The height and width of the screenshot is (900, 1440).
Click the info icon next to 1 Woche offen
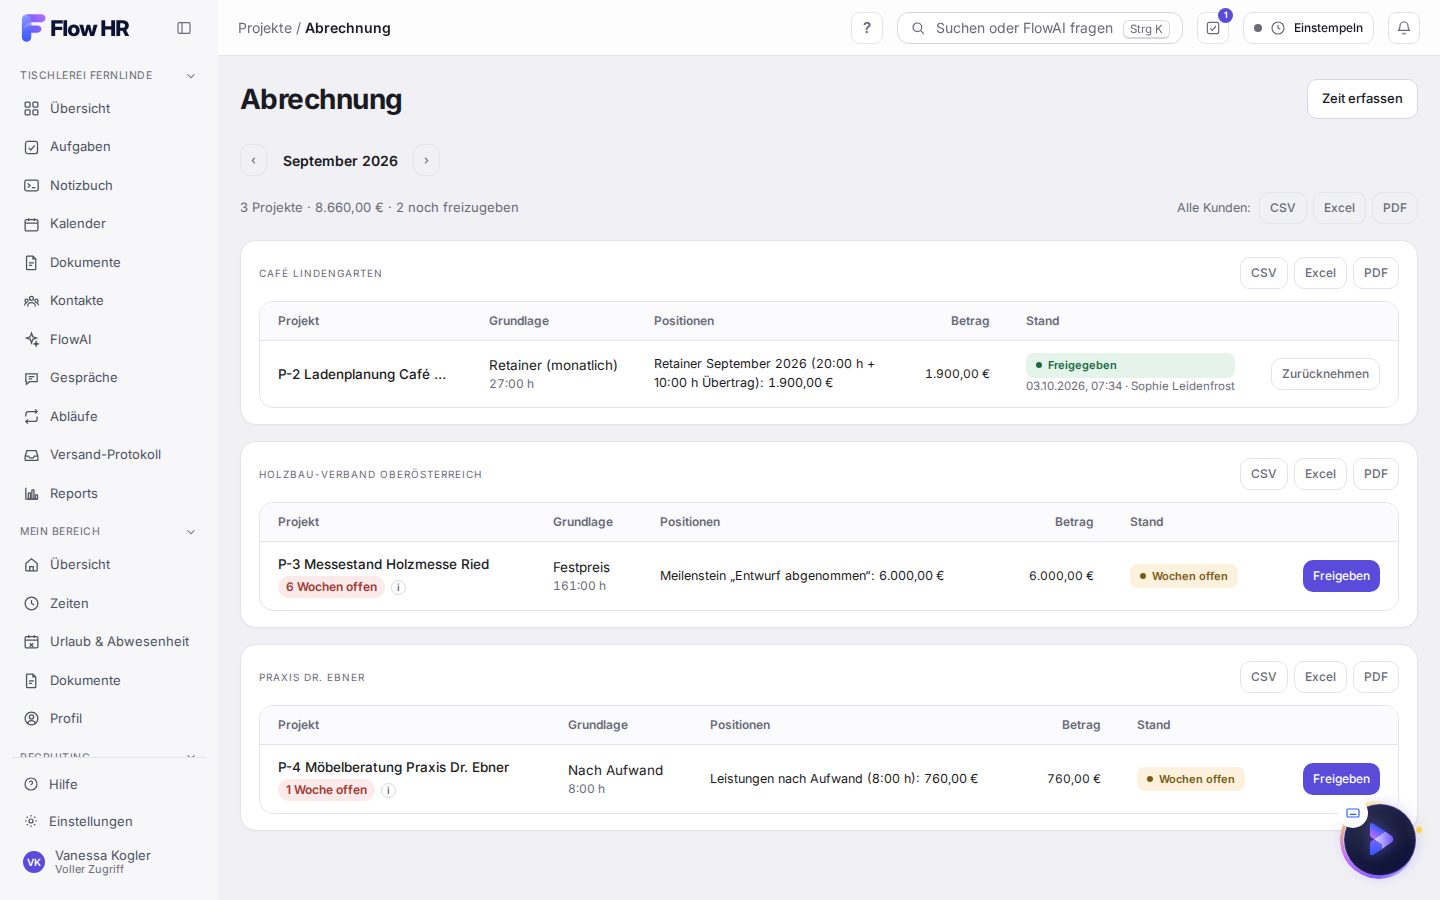pyautogui.click(x=389, y=791)
